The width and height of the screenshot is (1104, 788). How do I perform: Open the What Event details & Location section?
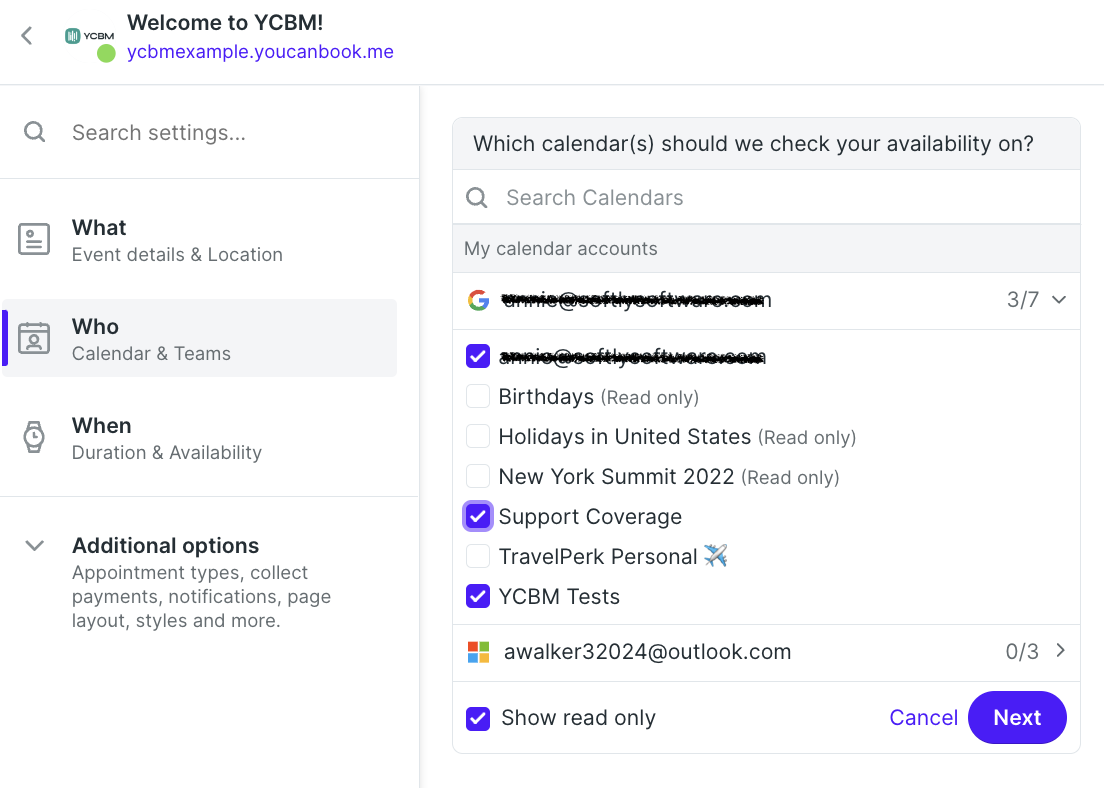coord(200,240)
